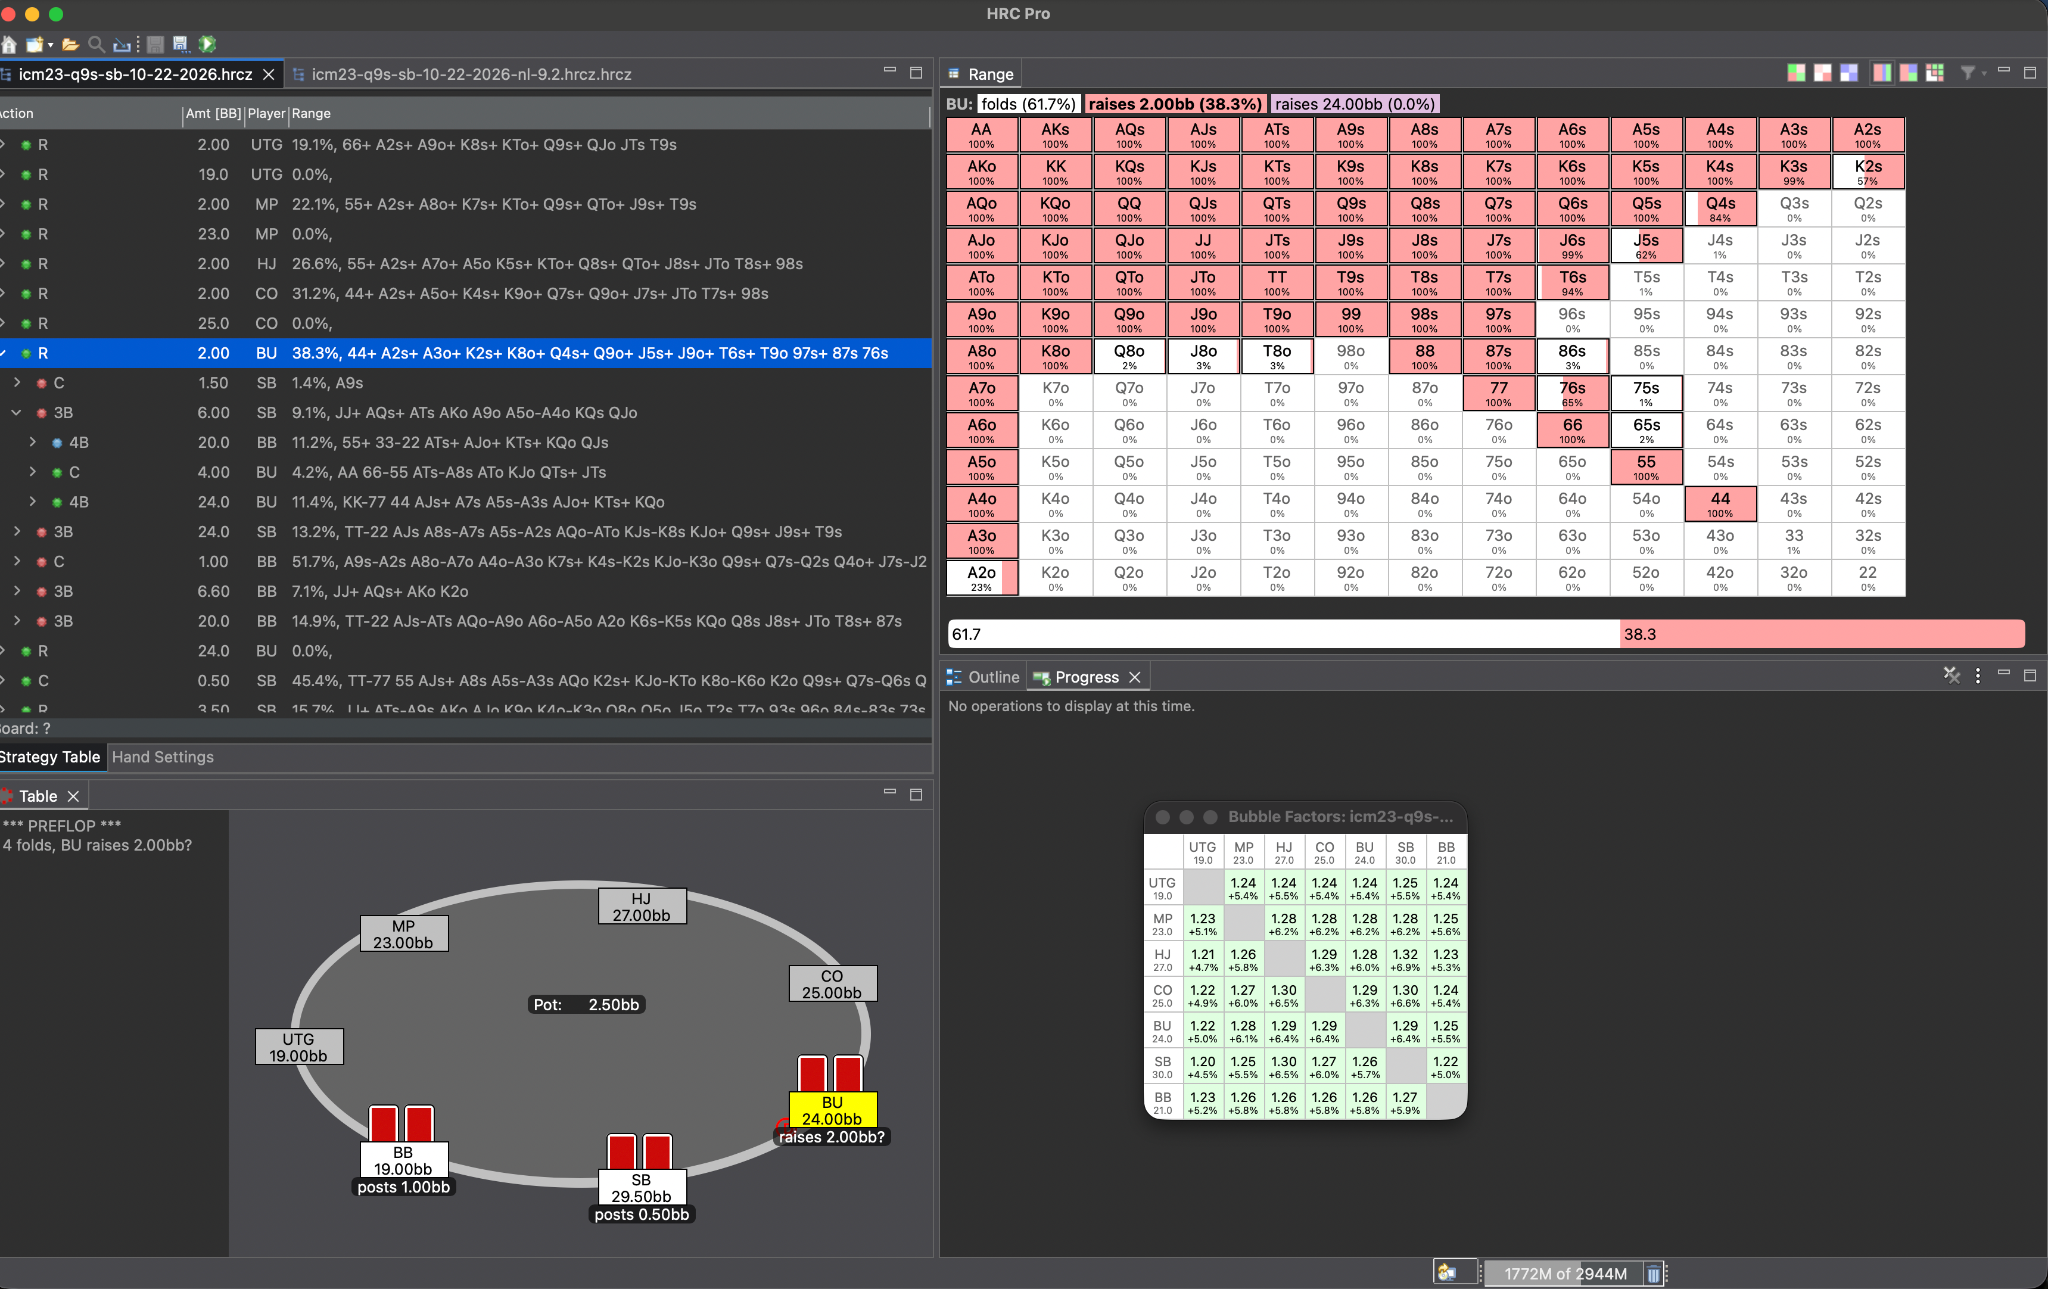
Task: Expand the SB call 1.50 row
Action: (17, 383)
